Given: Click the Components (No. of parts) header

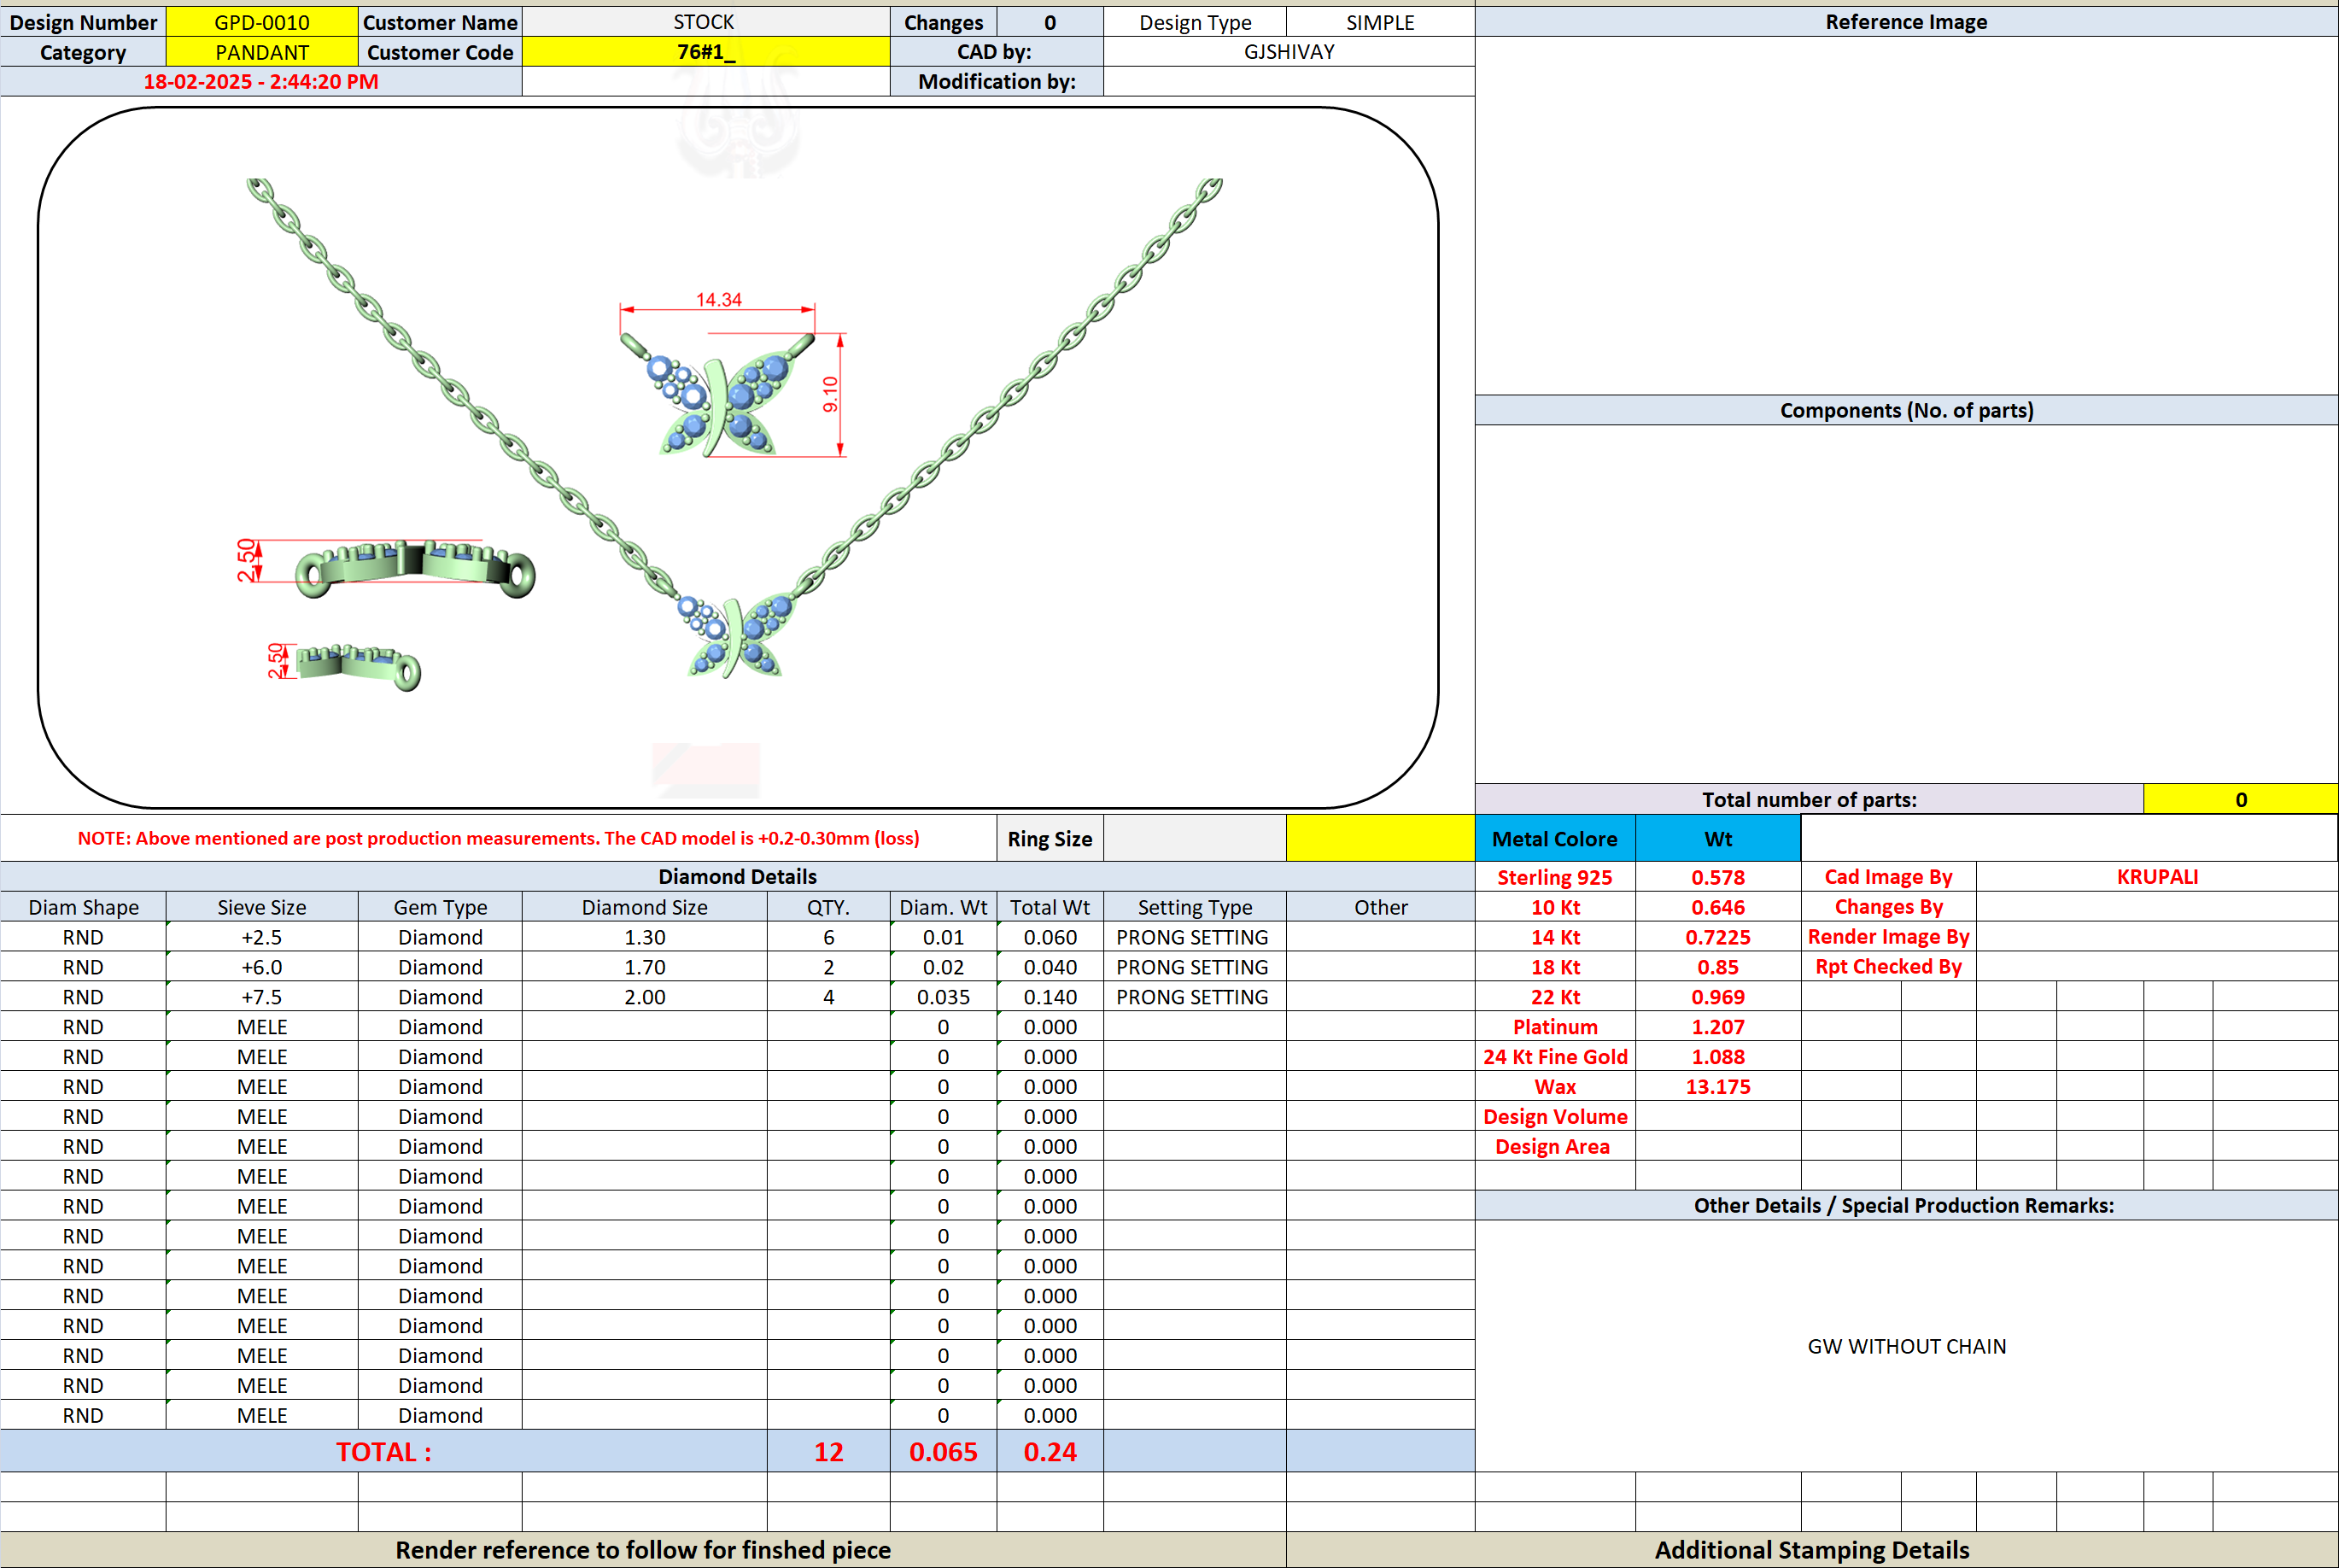Looking at the screenshot, I should (x=1906, y=411).
